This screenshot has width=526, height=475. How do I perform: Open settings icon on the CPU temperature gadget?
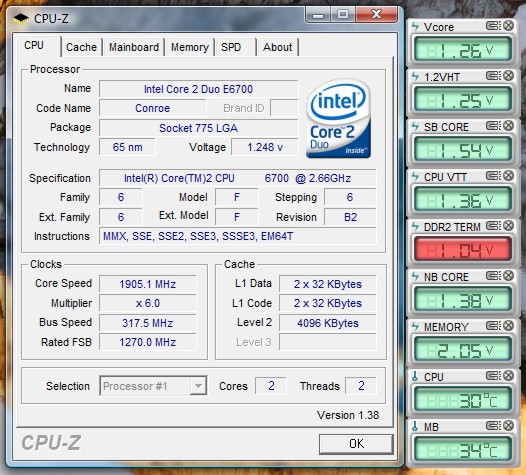click(x=493, y=375)
